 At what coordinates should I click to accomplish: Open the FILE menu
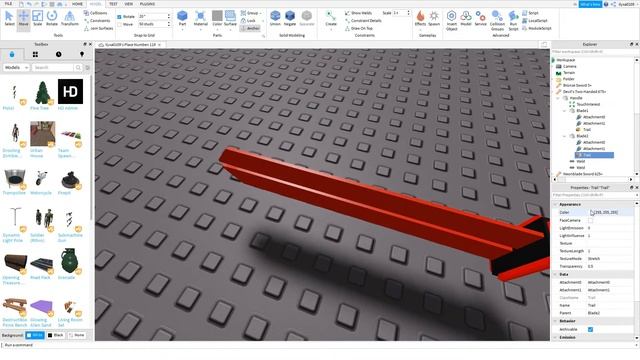tap(8, 4)
